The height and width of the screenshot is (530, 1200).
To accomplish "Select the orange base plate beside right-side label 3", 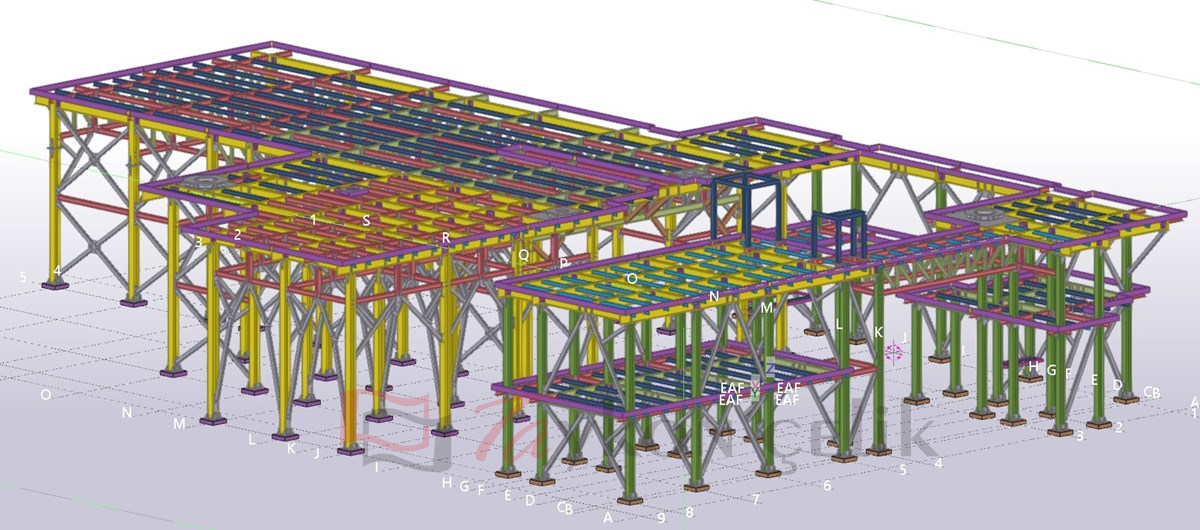I will tap(1060, 431).
